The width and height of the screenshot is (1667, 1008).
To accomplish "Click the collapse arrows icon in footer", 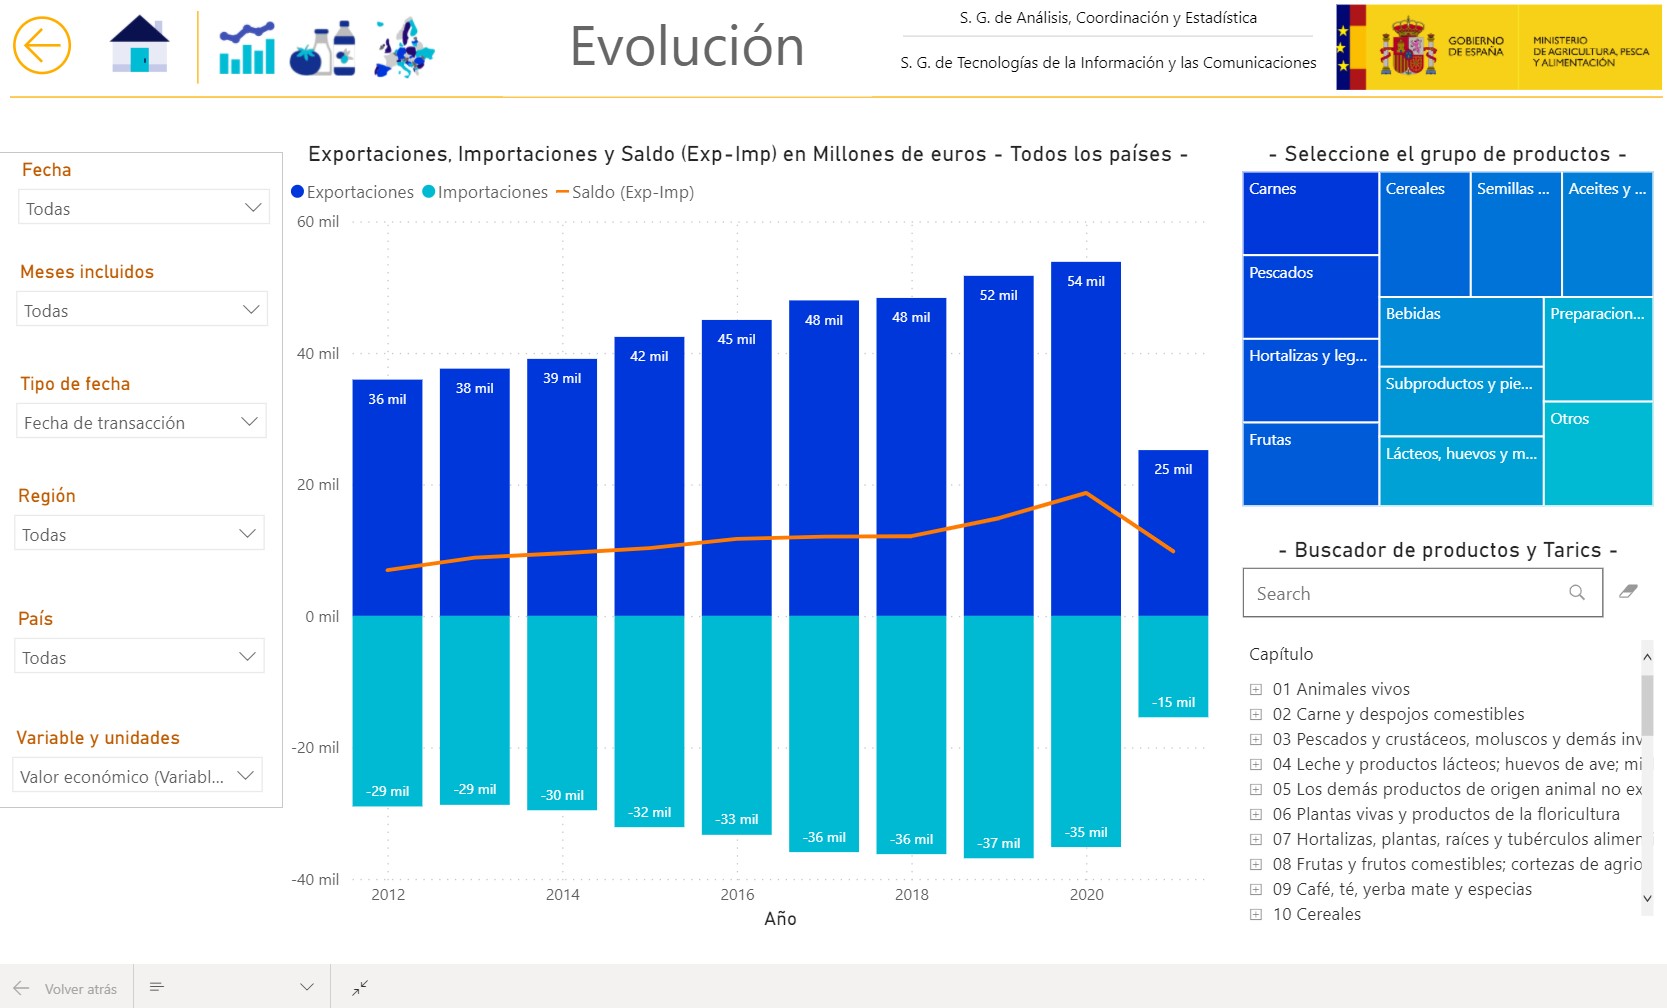I will coord(360,987).
